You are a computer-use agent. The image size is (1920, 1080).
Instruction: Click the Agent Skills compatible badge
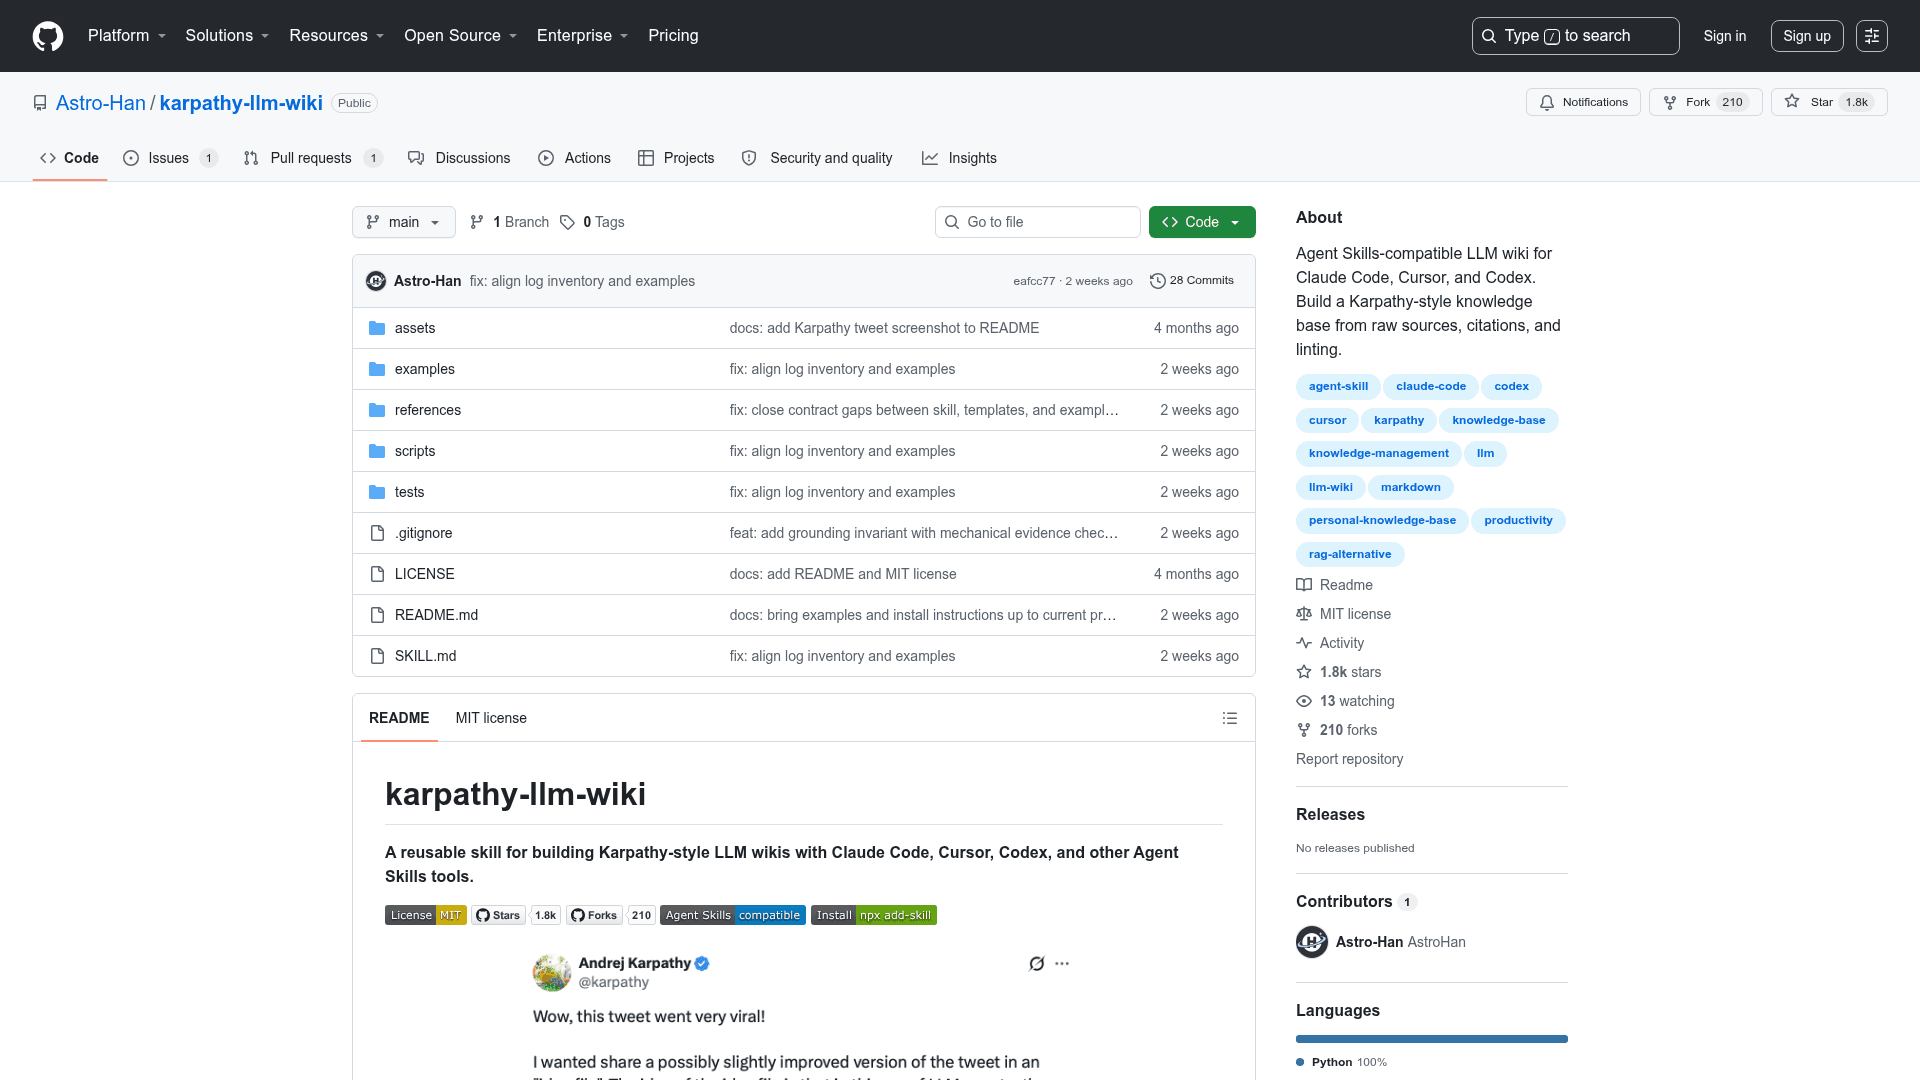coord(733,915)
